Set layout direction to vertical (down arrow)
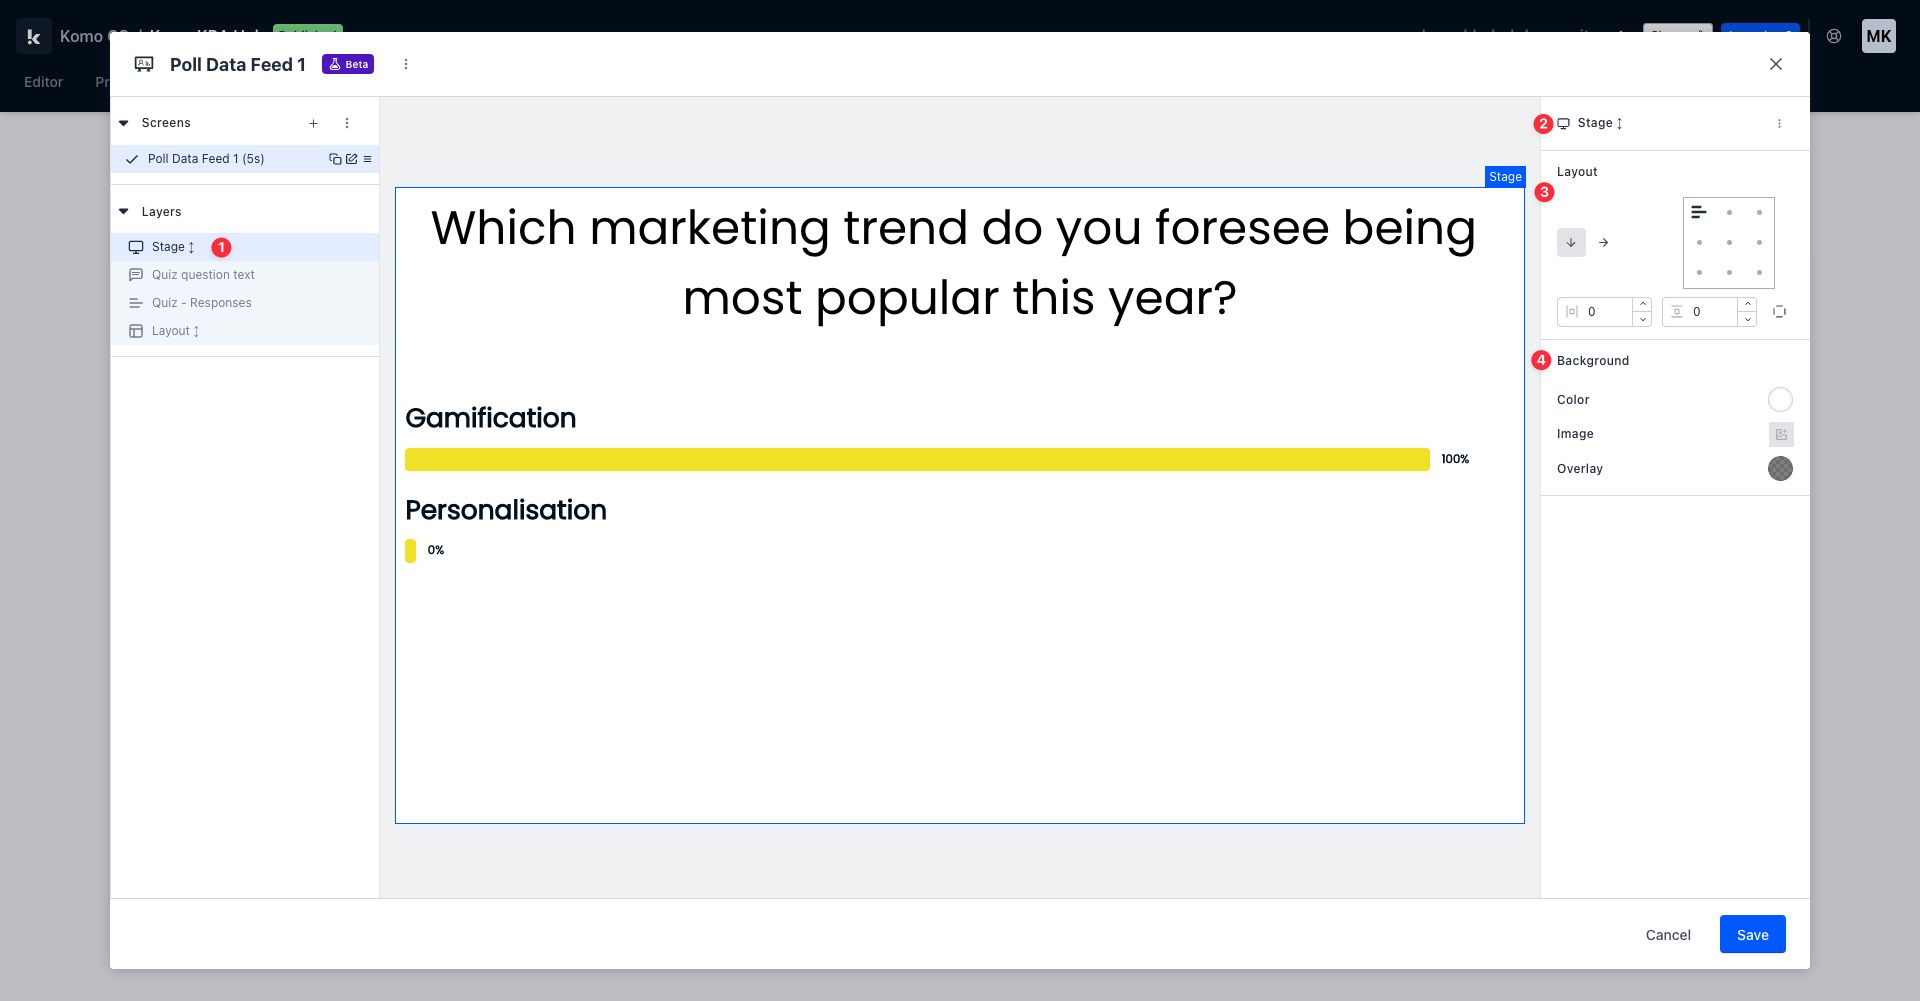 pyautogui.click(x=1571, y=243)
